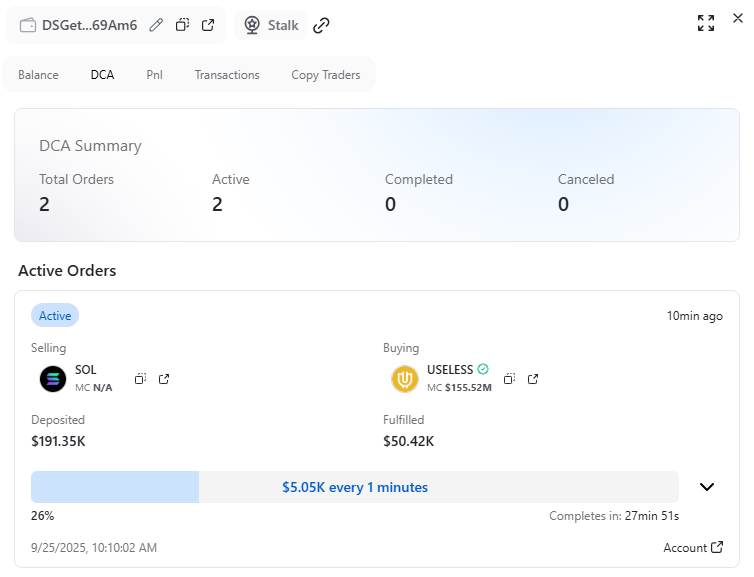Click the Completes in 27min 51s text
Image resolution: width=754 pixels, height=577 pixels.
pyautogui.click(x=614, y=516)
